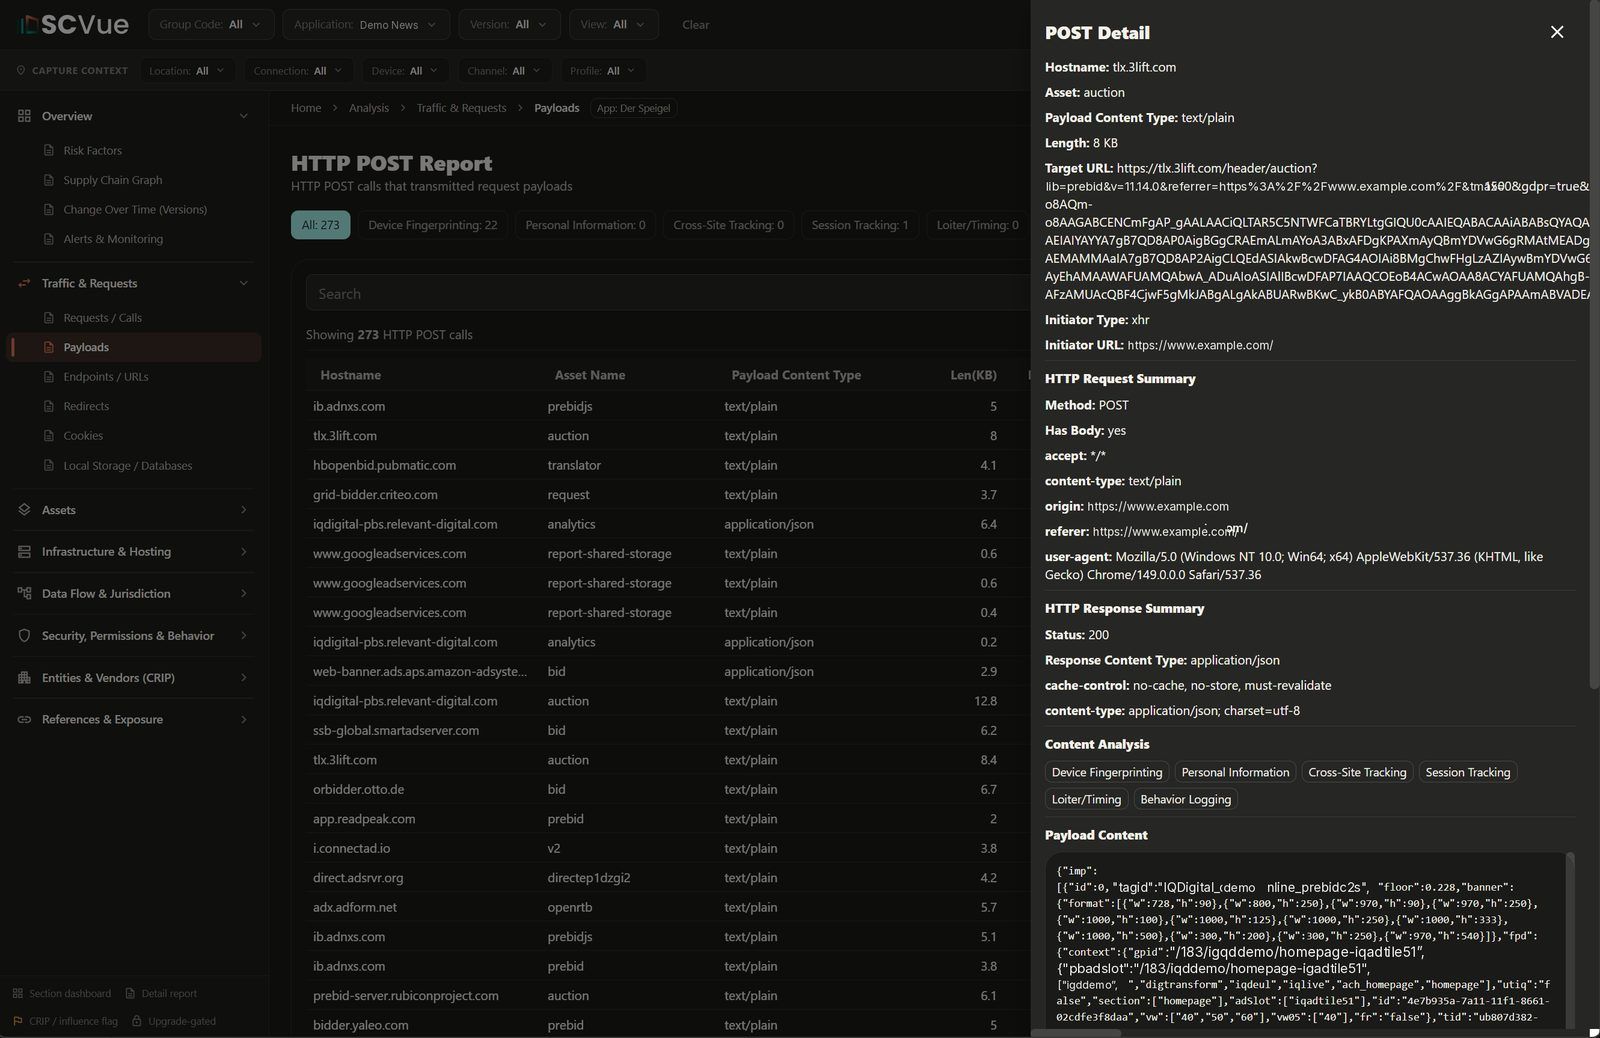1600x1038 pixels.
Task: Open the Channel filter dropdown
Action: (503, 71)
